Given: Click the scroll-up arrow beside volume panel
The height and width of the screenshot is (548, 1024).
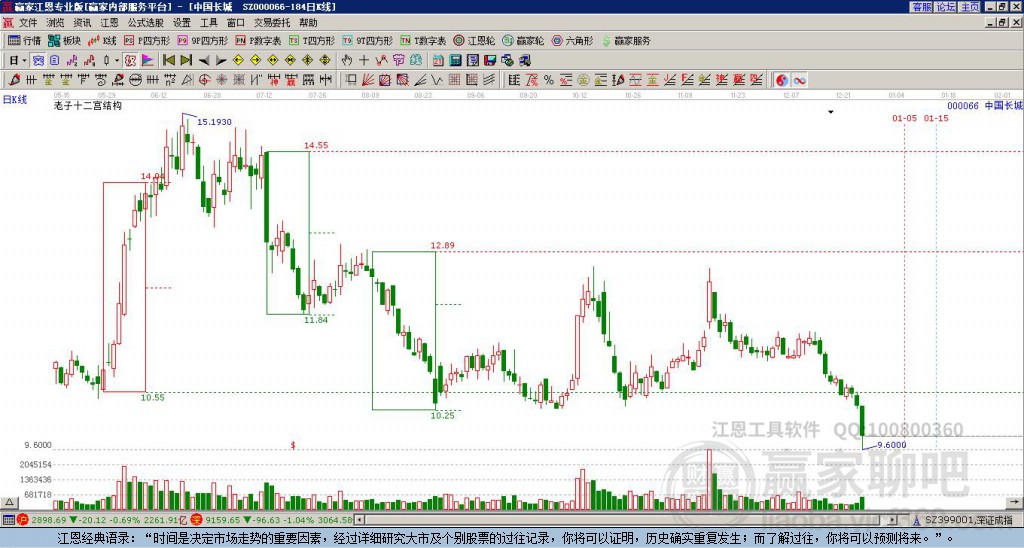Looking at the screenshot, I should [x=8, y=502].
